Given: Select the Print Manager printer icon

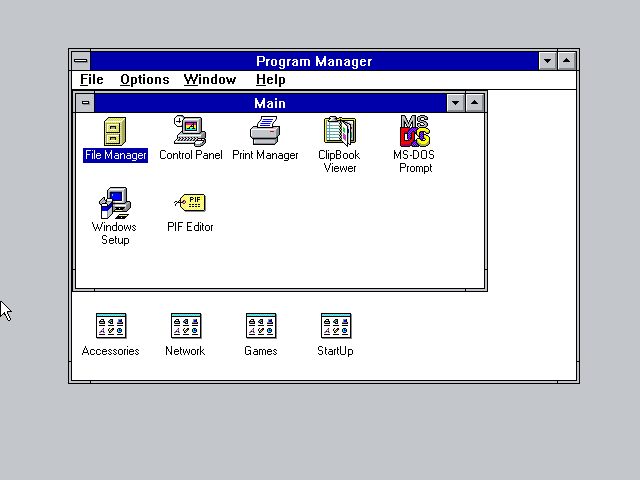Looking at the screenshot, I should pyautogui.click(x=265, y=131).
